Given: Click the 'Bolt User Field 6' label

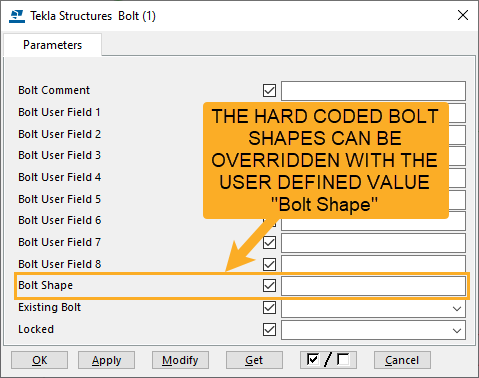Looking at the screenshot, I should click(x=59, y=220).
